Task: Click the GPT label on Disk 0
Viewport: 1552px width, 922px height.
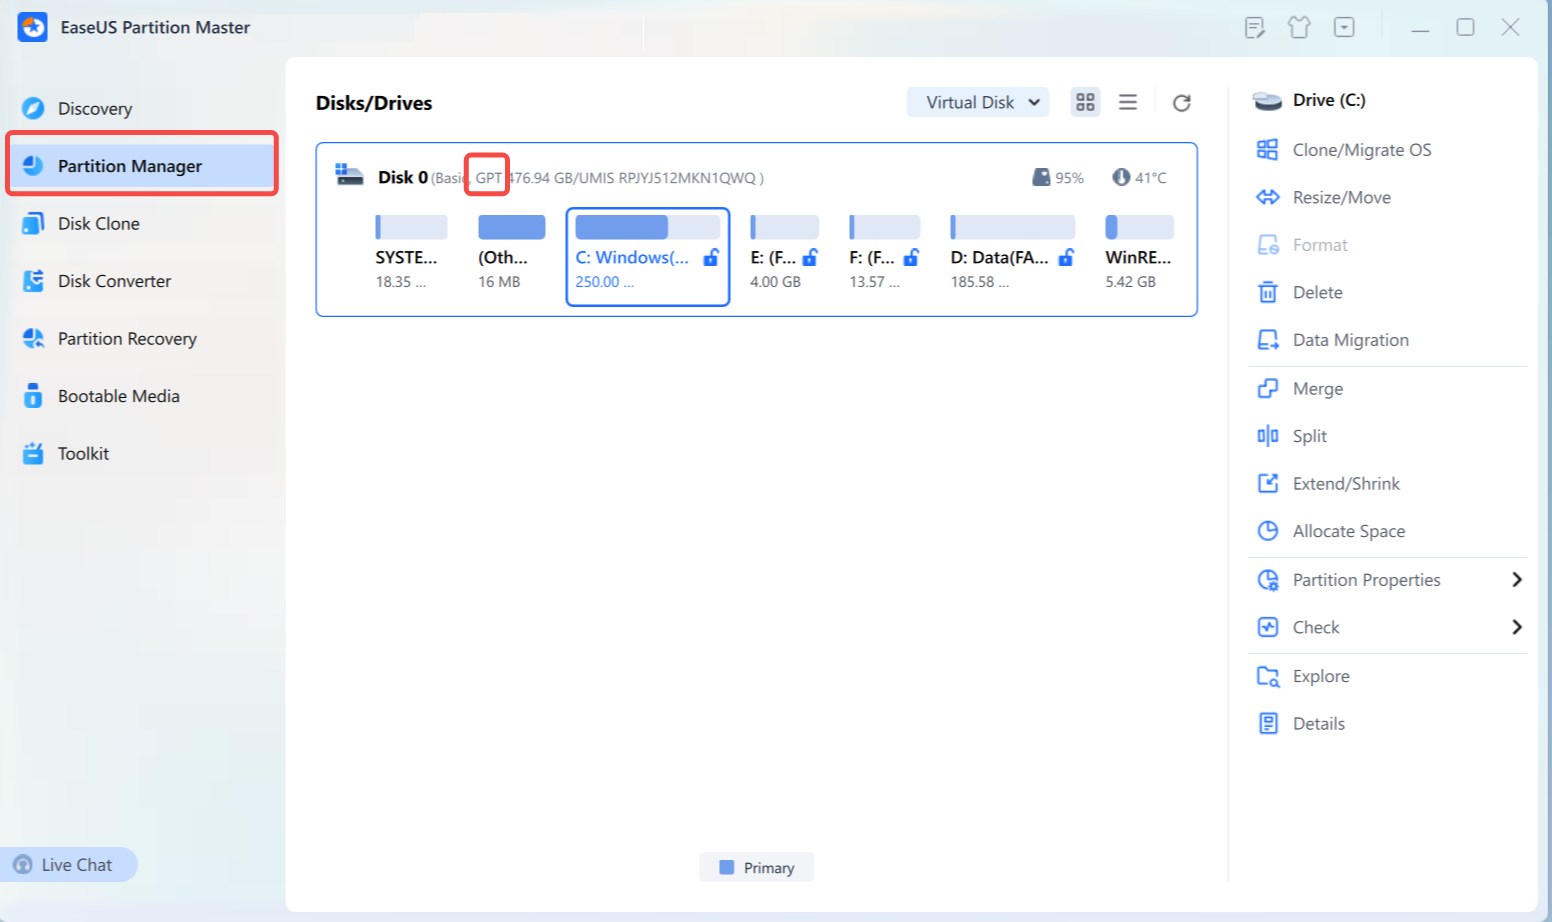Action: coord(488,177)
